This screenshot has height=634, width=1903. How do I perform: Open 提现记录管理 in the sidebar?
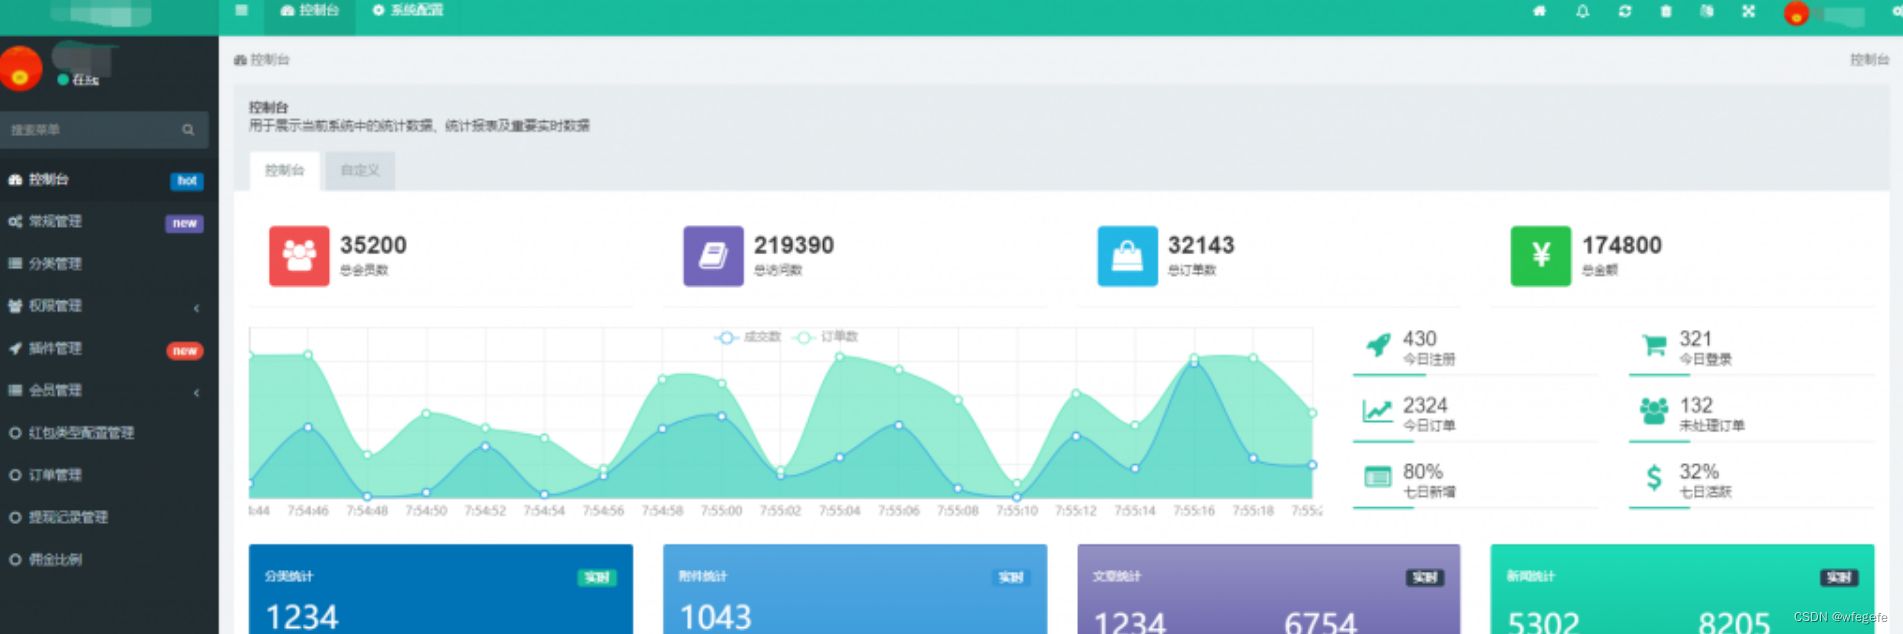coord(109,517)
